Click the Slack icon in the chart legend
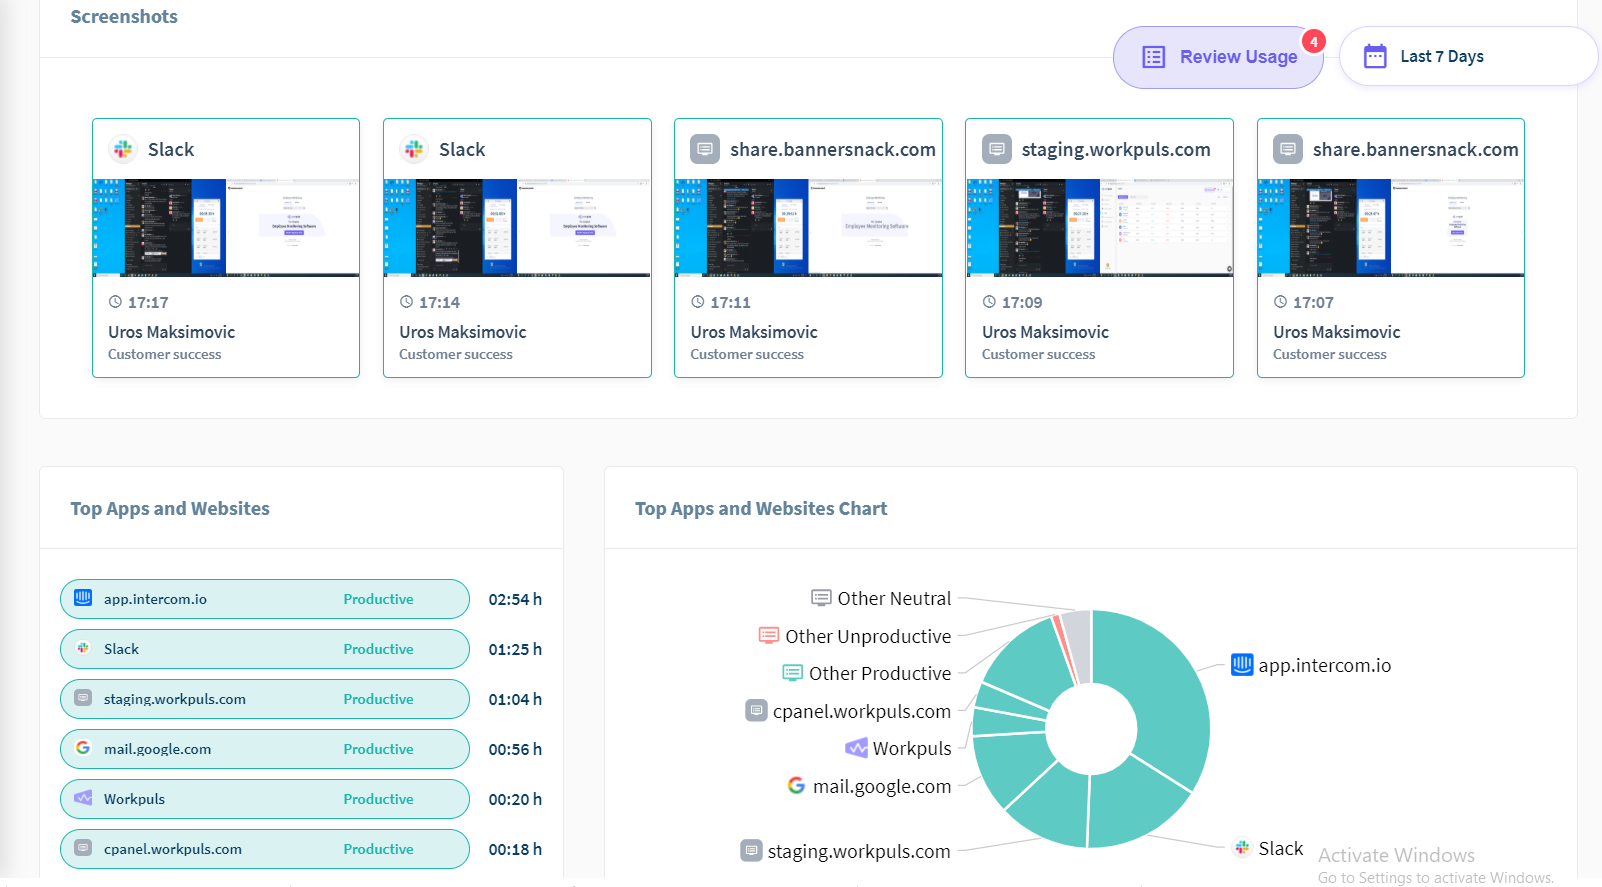 [x=1242, y=848]
